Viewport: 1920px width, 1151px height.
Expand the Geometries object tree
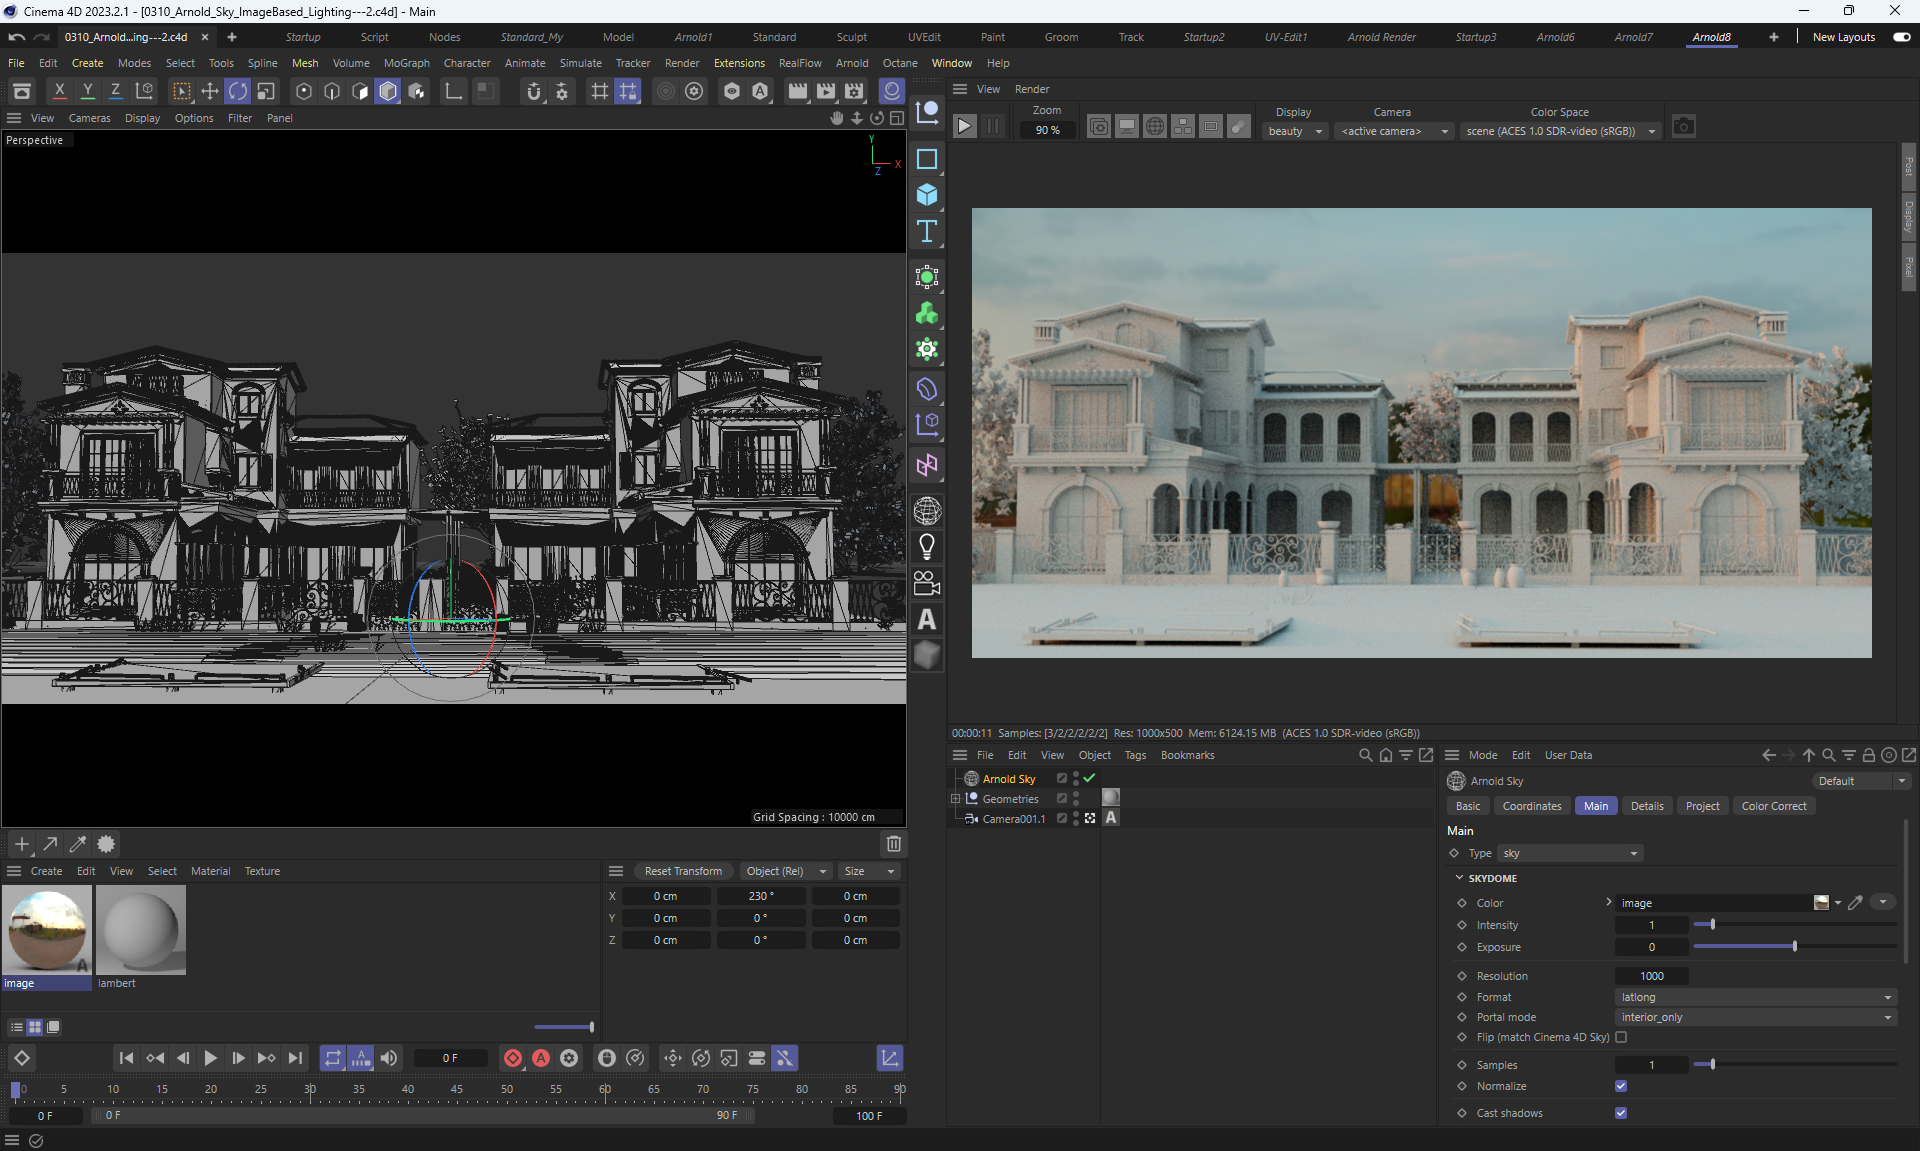tap(955, 799)
